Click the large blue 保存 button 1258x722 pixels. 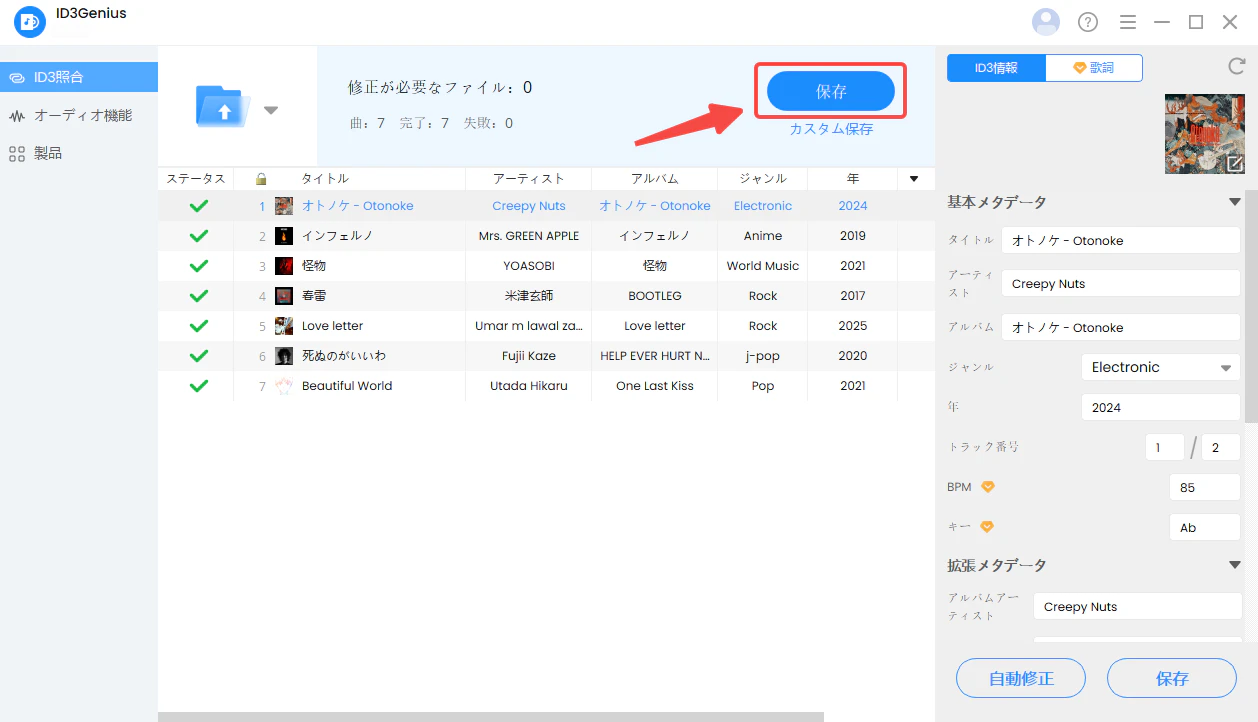[x=830, y=91]
